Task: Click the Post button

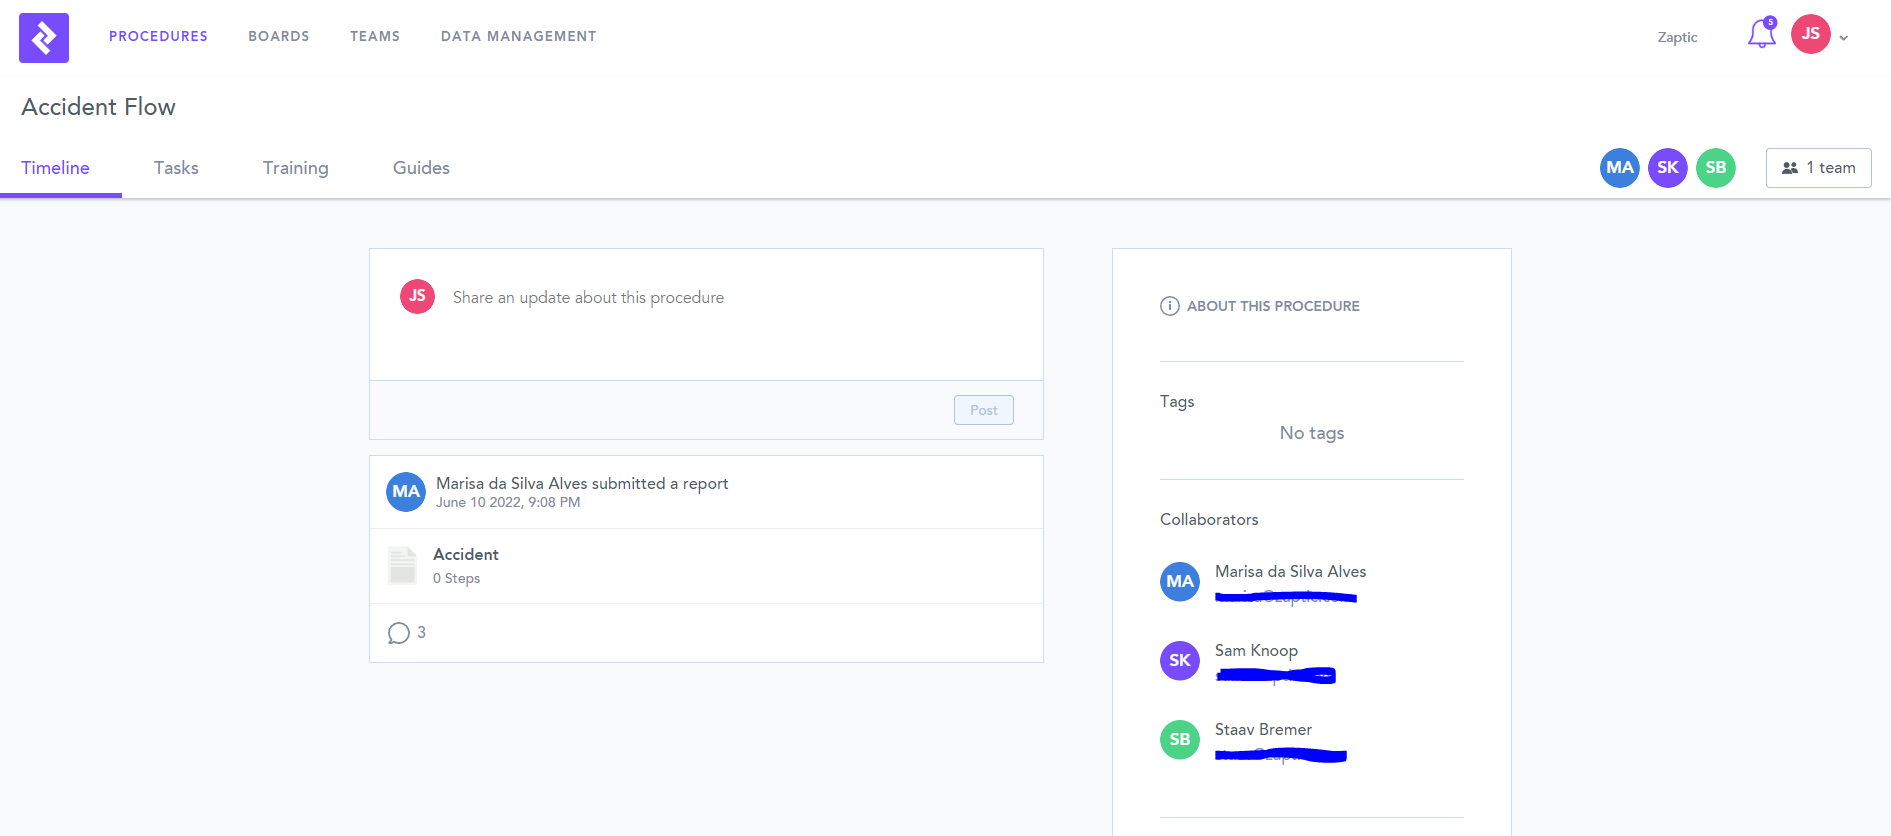Action: (984, 410)
